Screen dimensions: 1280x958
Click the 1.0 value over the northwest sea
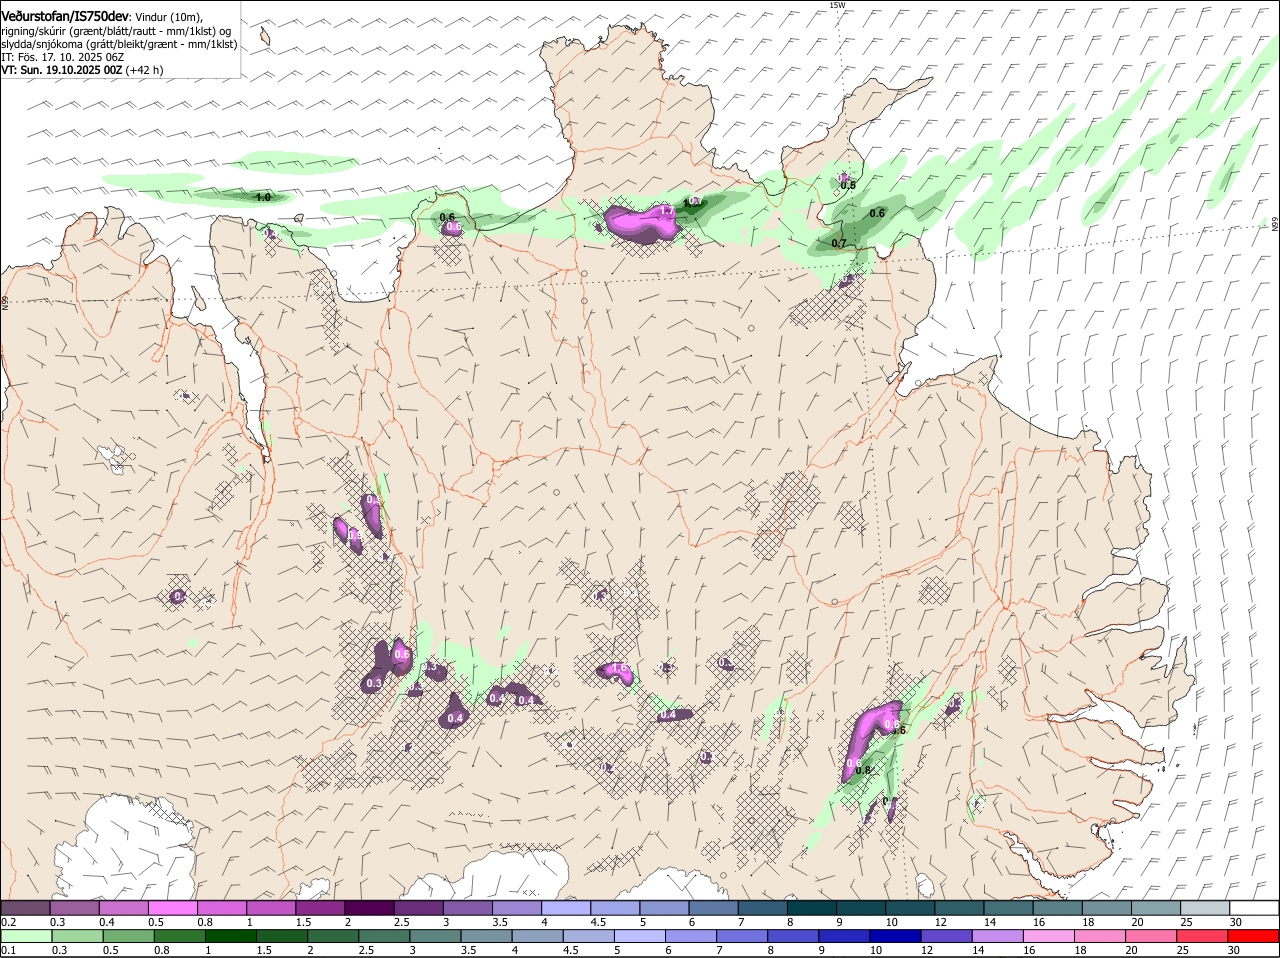point(263,198)
